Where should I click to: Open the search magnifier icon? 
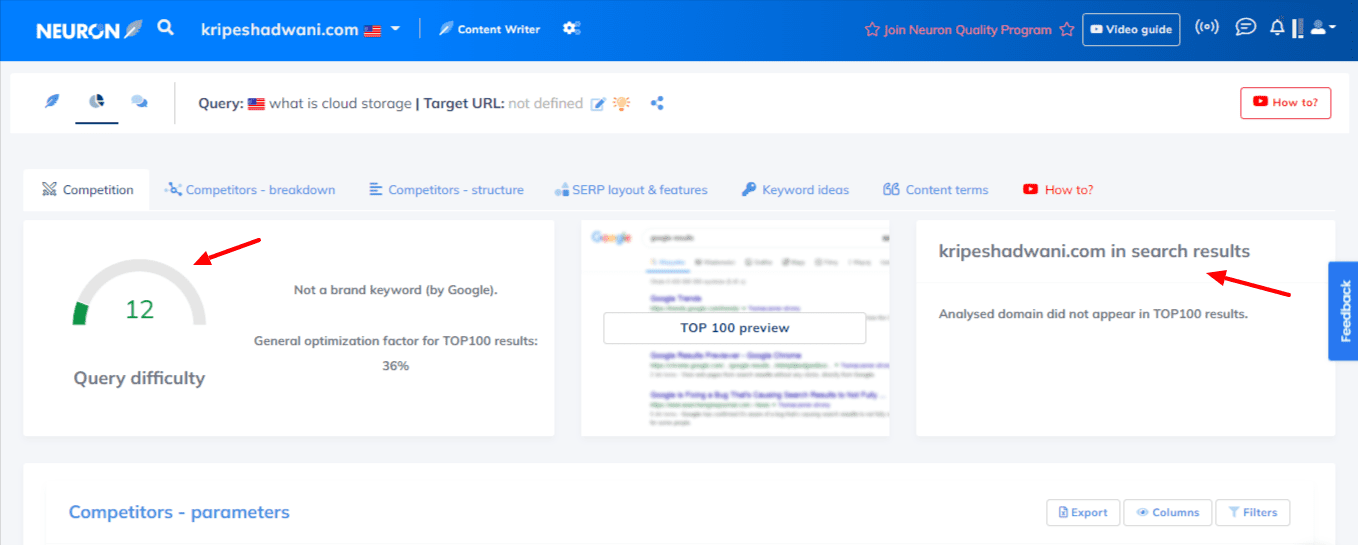tap(166, 28)
